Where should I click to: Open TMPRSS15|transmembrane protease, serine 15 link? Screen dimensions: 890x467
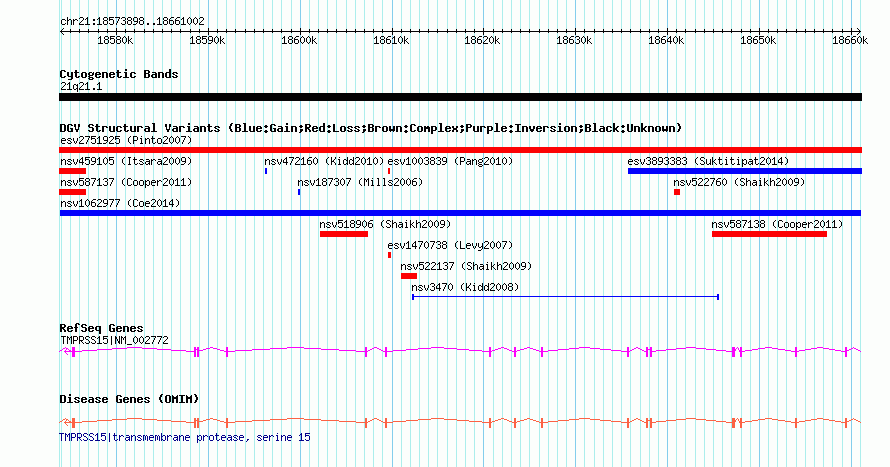click(184, 437)
